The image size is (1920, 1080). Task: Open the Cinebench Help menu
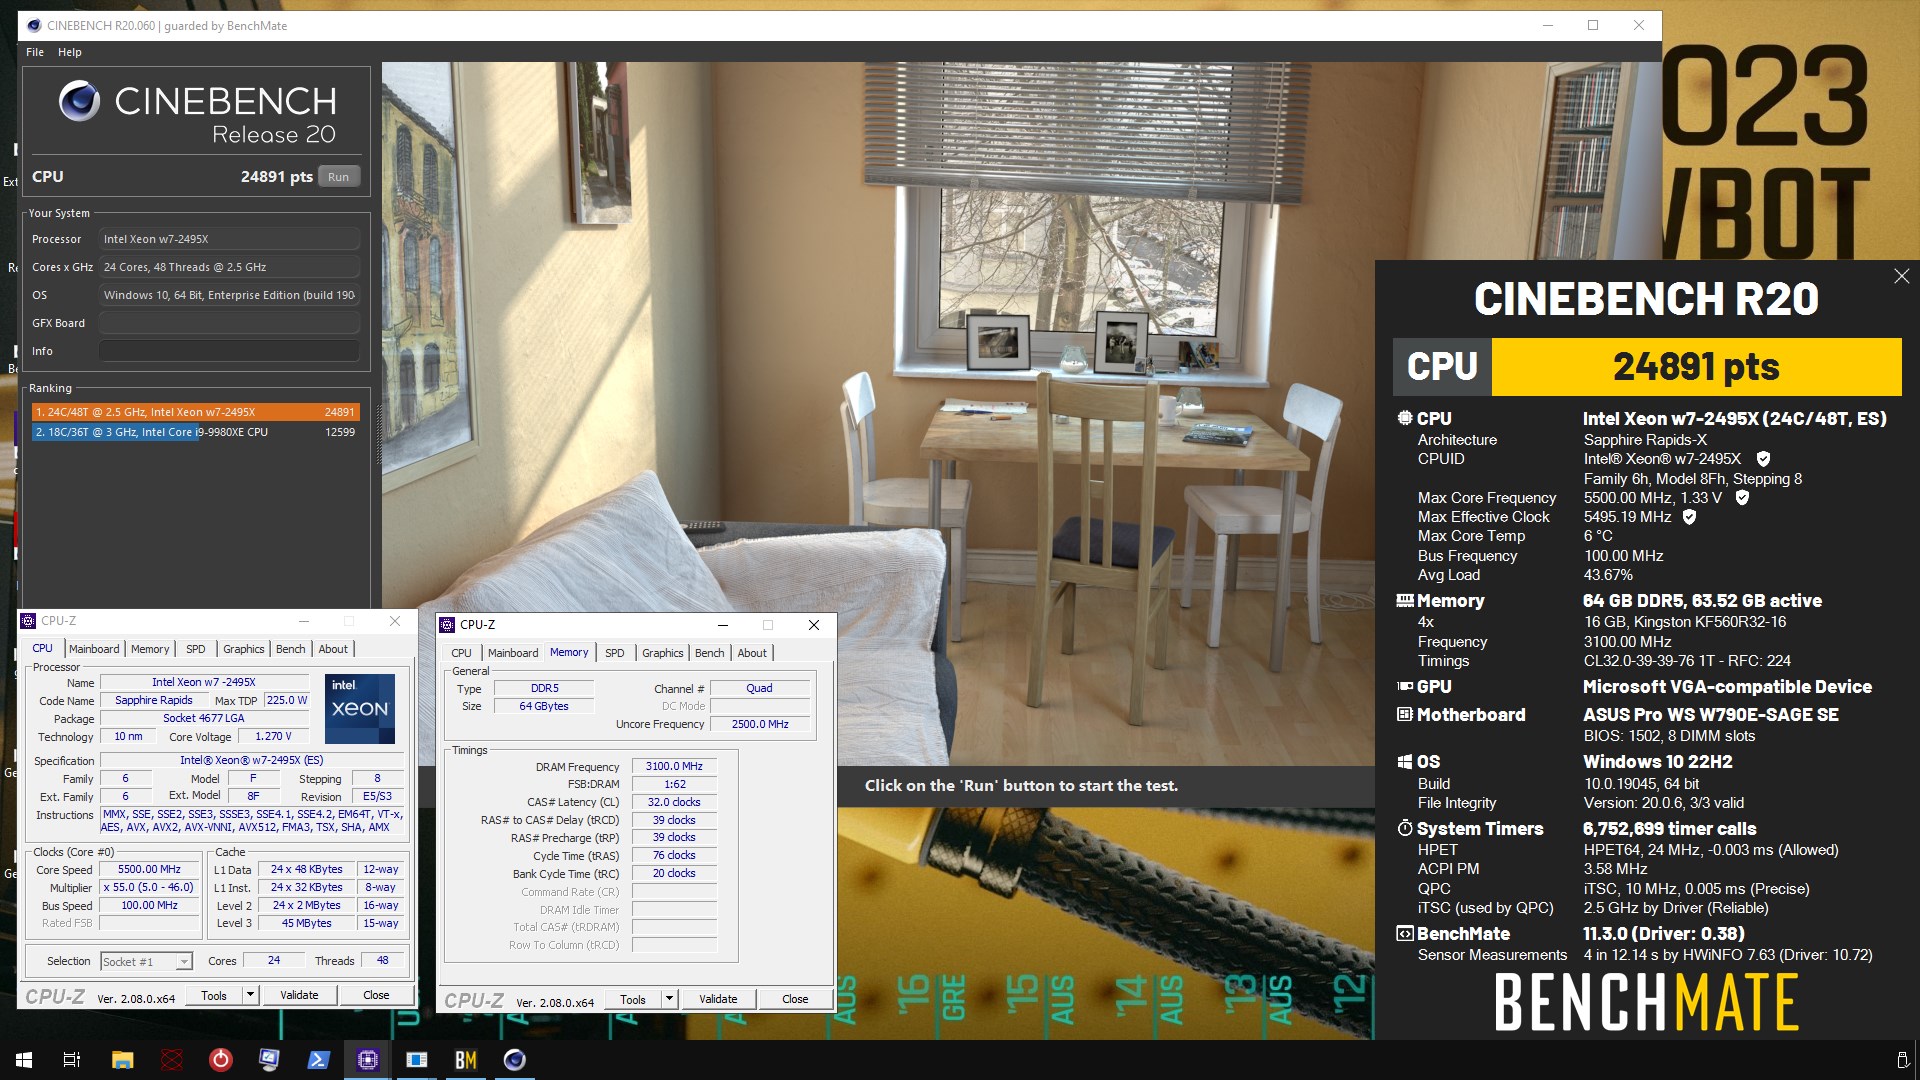click(70, 52)
